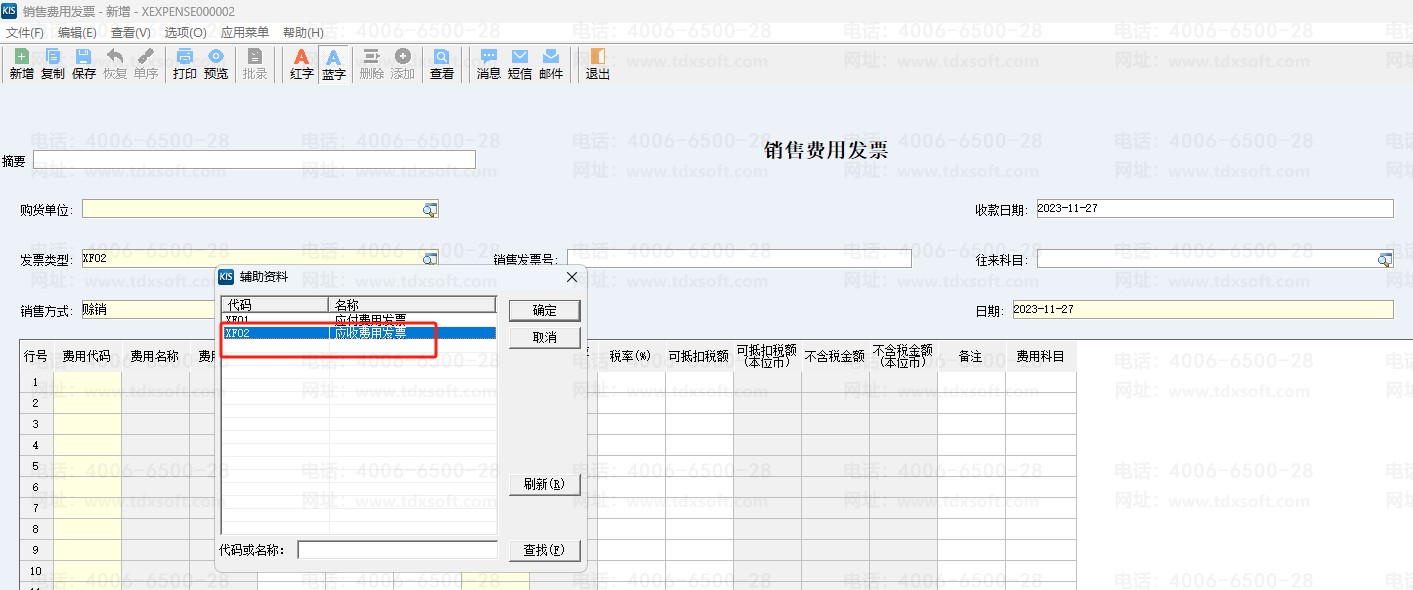Open lookup for 发票类型 field

click(x=430, y=259)
